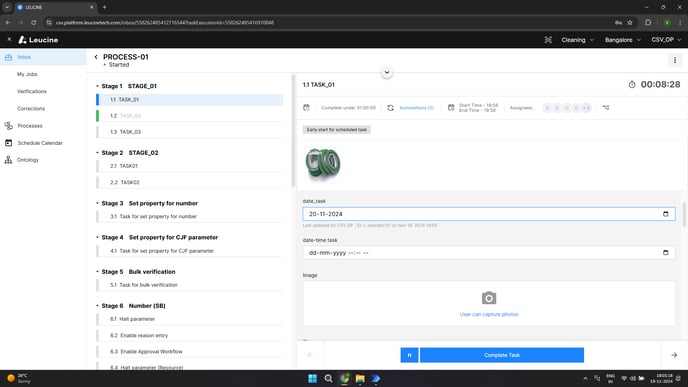The height and width of the screenshot is (387, 688).
Task: Open Verifications in the sidebar
Action: point(32,91)
